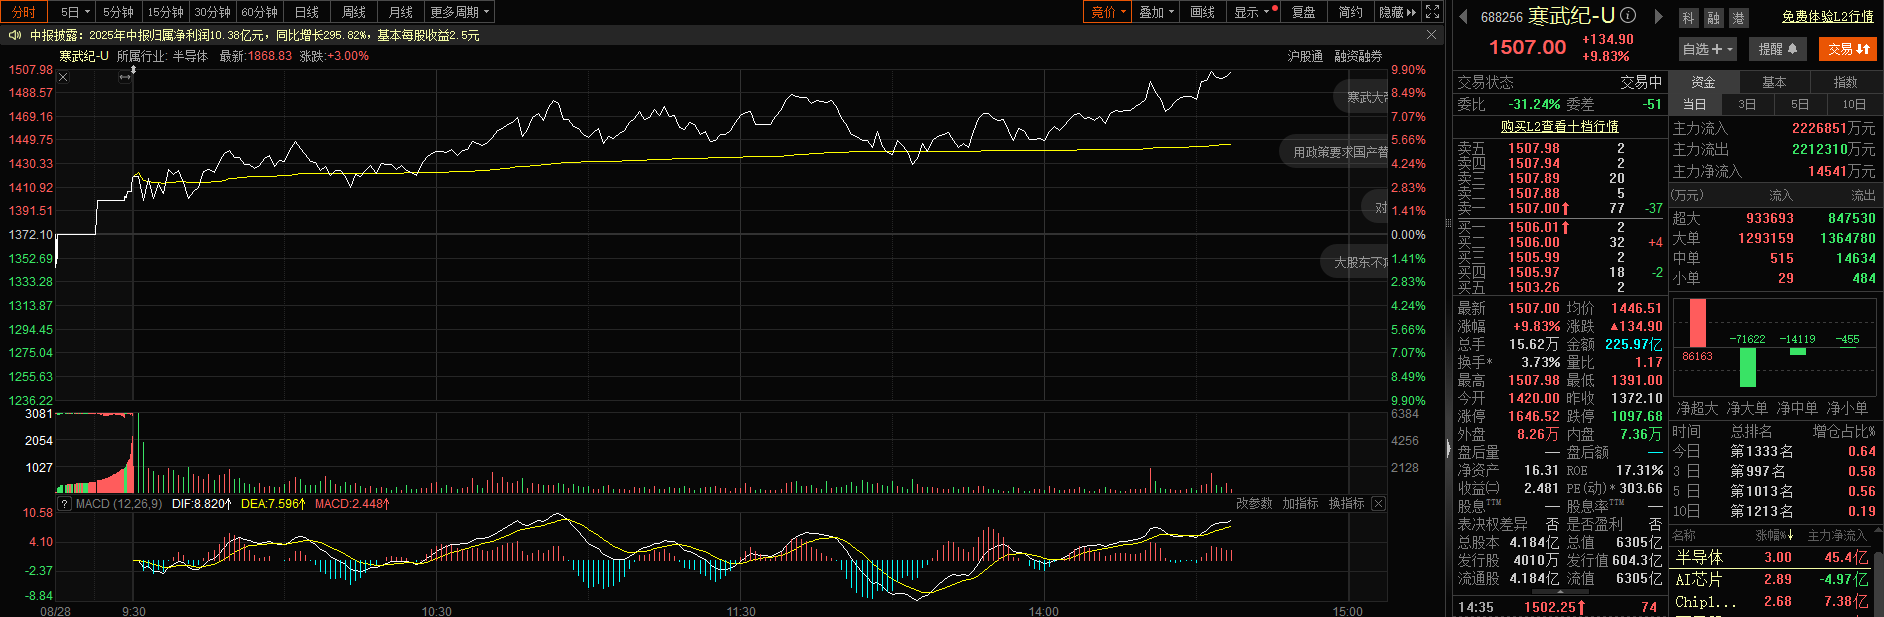Switch to 60分钟 chart tab
Viewport: 1884px width, 617px height.
tap(259, 12)
